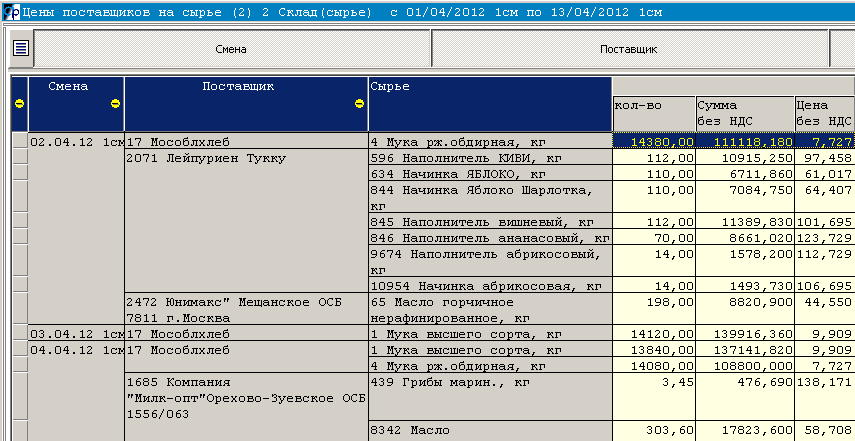Click quantity cell 198,00
Screen dimensions: 855x441
(x=654, y=310)
